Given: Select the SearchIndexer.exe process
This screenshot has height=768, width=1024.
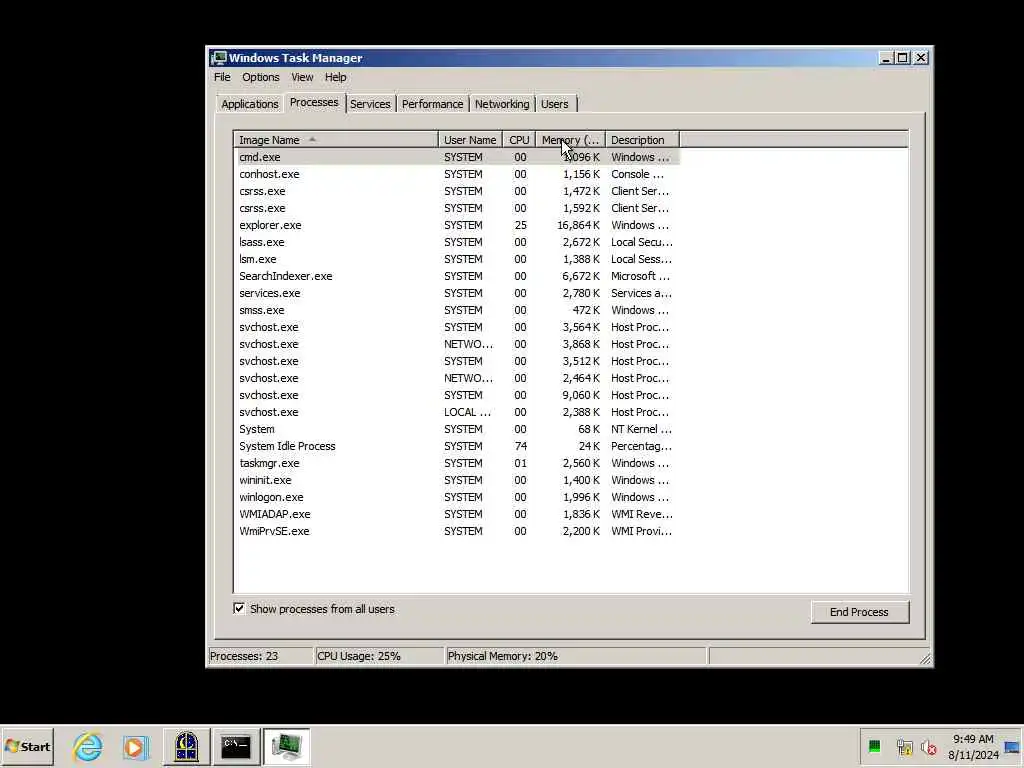Looking at the screenshot, I should coord(456,276).
